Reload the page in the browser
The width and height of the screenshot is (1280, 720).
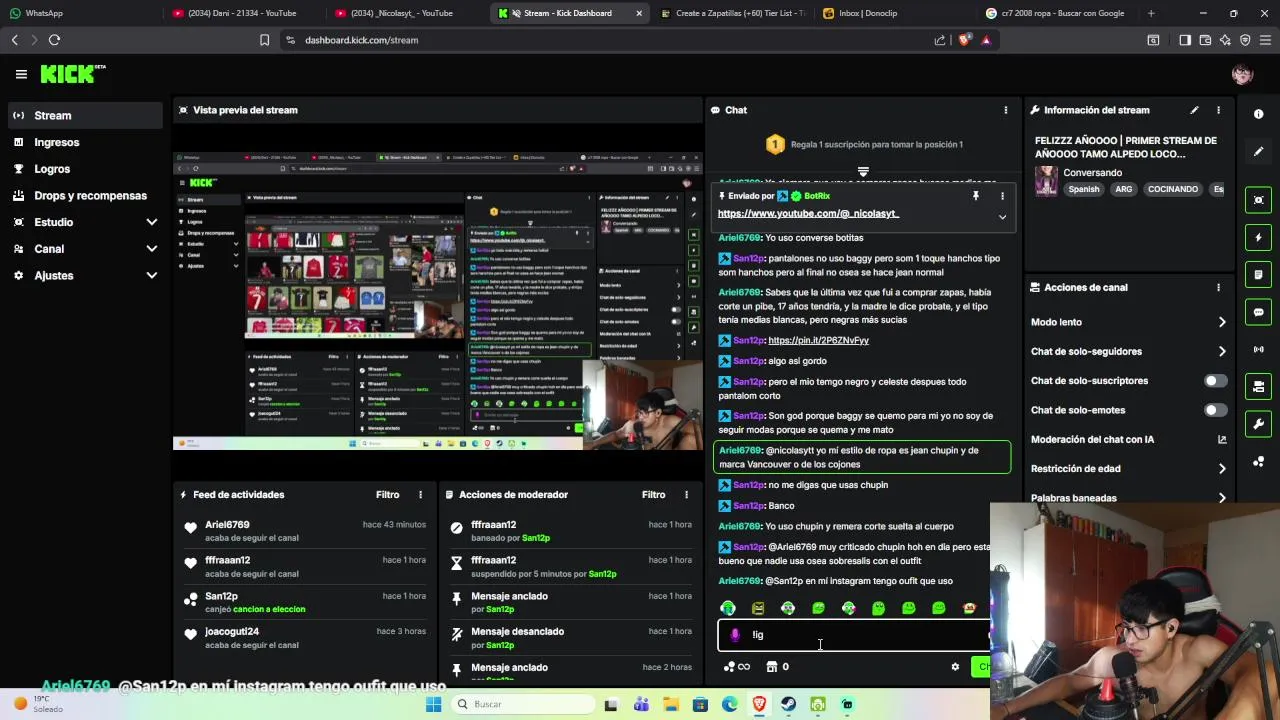54,40
